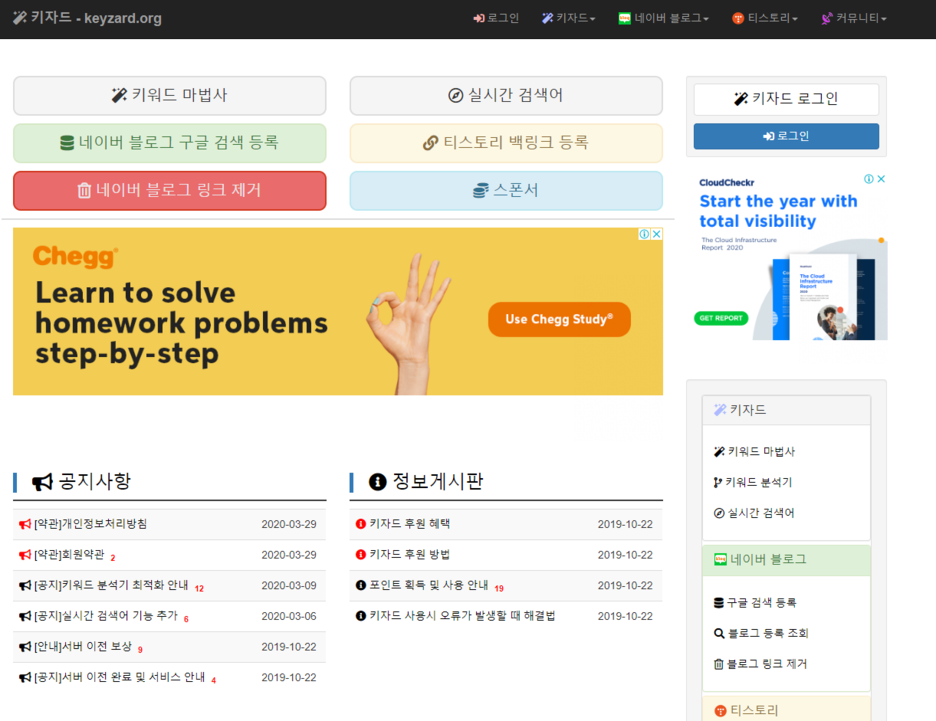Click database icon on 구글 검색 등록 button
Viewport: 936px width, 721px height.
tap(67, 143)
